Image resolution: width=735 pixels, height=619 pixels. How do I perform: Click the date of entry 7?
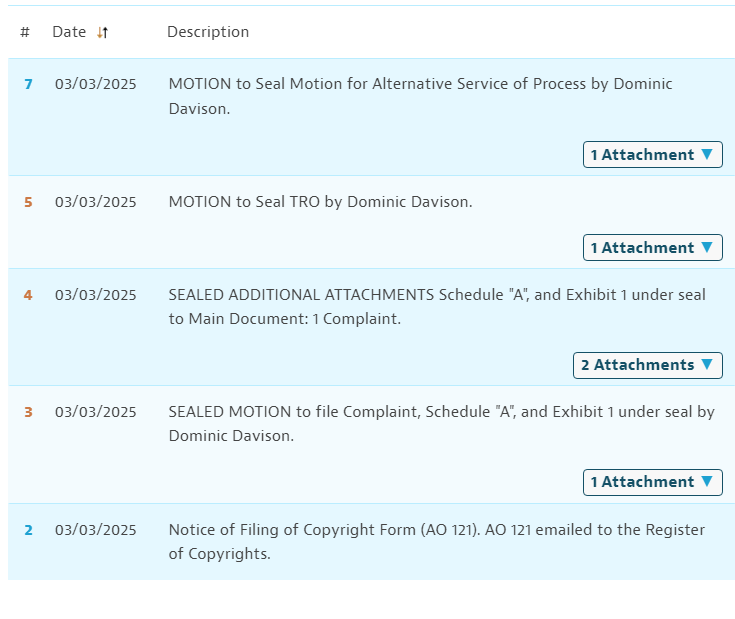point(96,84)
